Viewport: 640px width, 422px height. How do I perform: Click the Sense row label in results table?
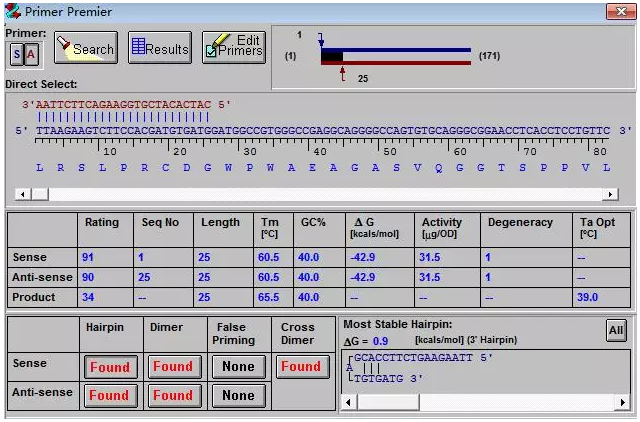[x=29, y=258]
